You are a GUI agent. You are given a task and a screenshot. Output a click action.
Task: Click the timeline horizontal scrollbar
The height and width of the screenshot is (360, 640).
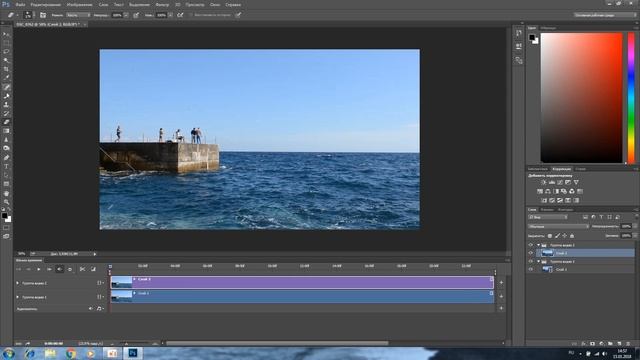coord(278,343)
